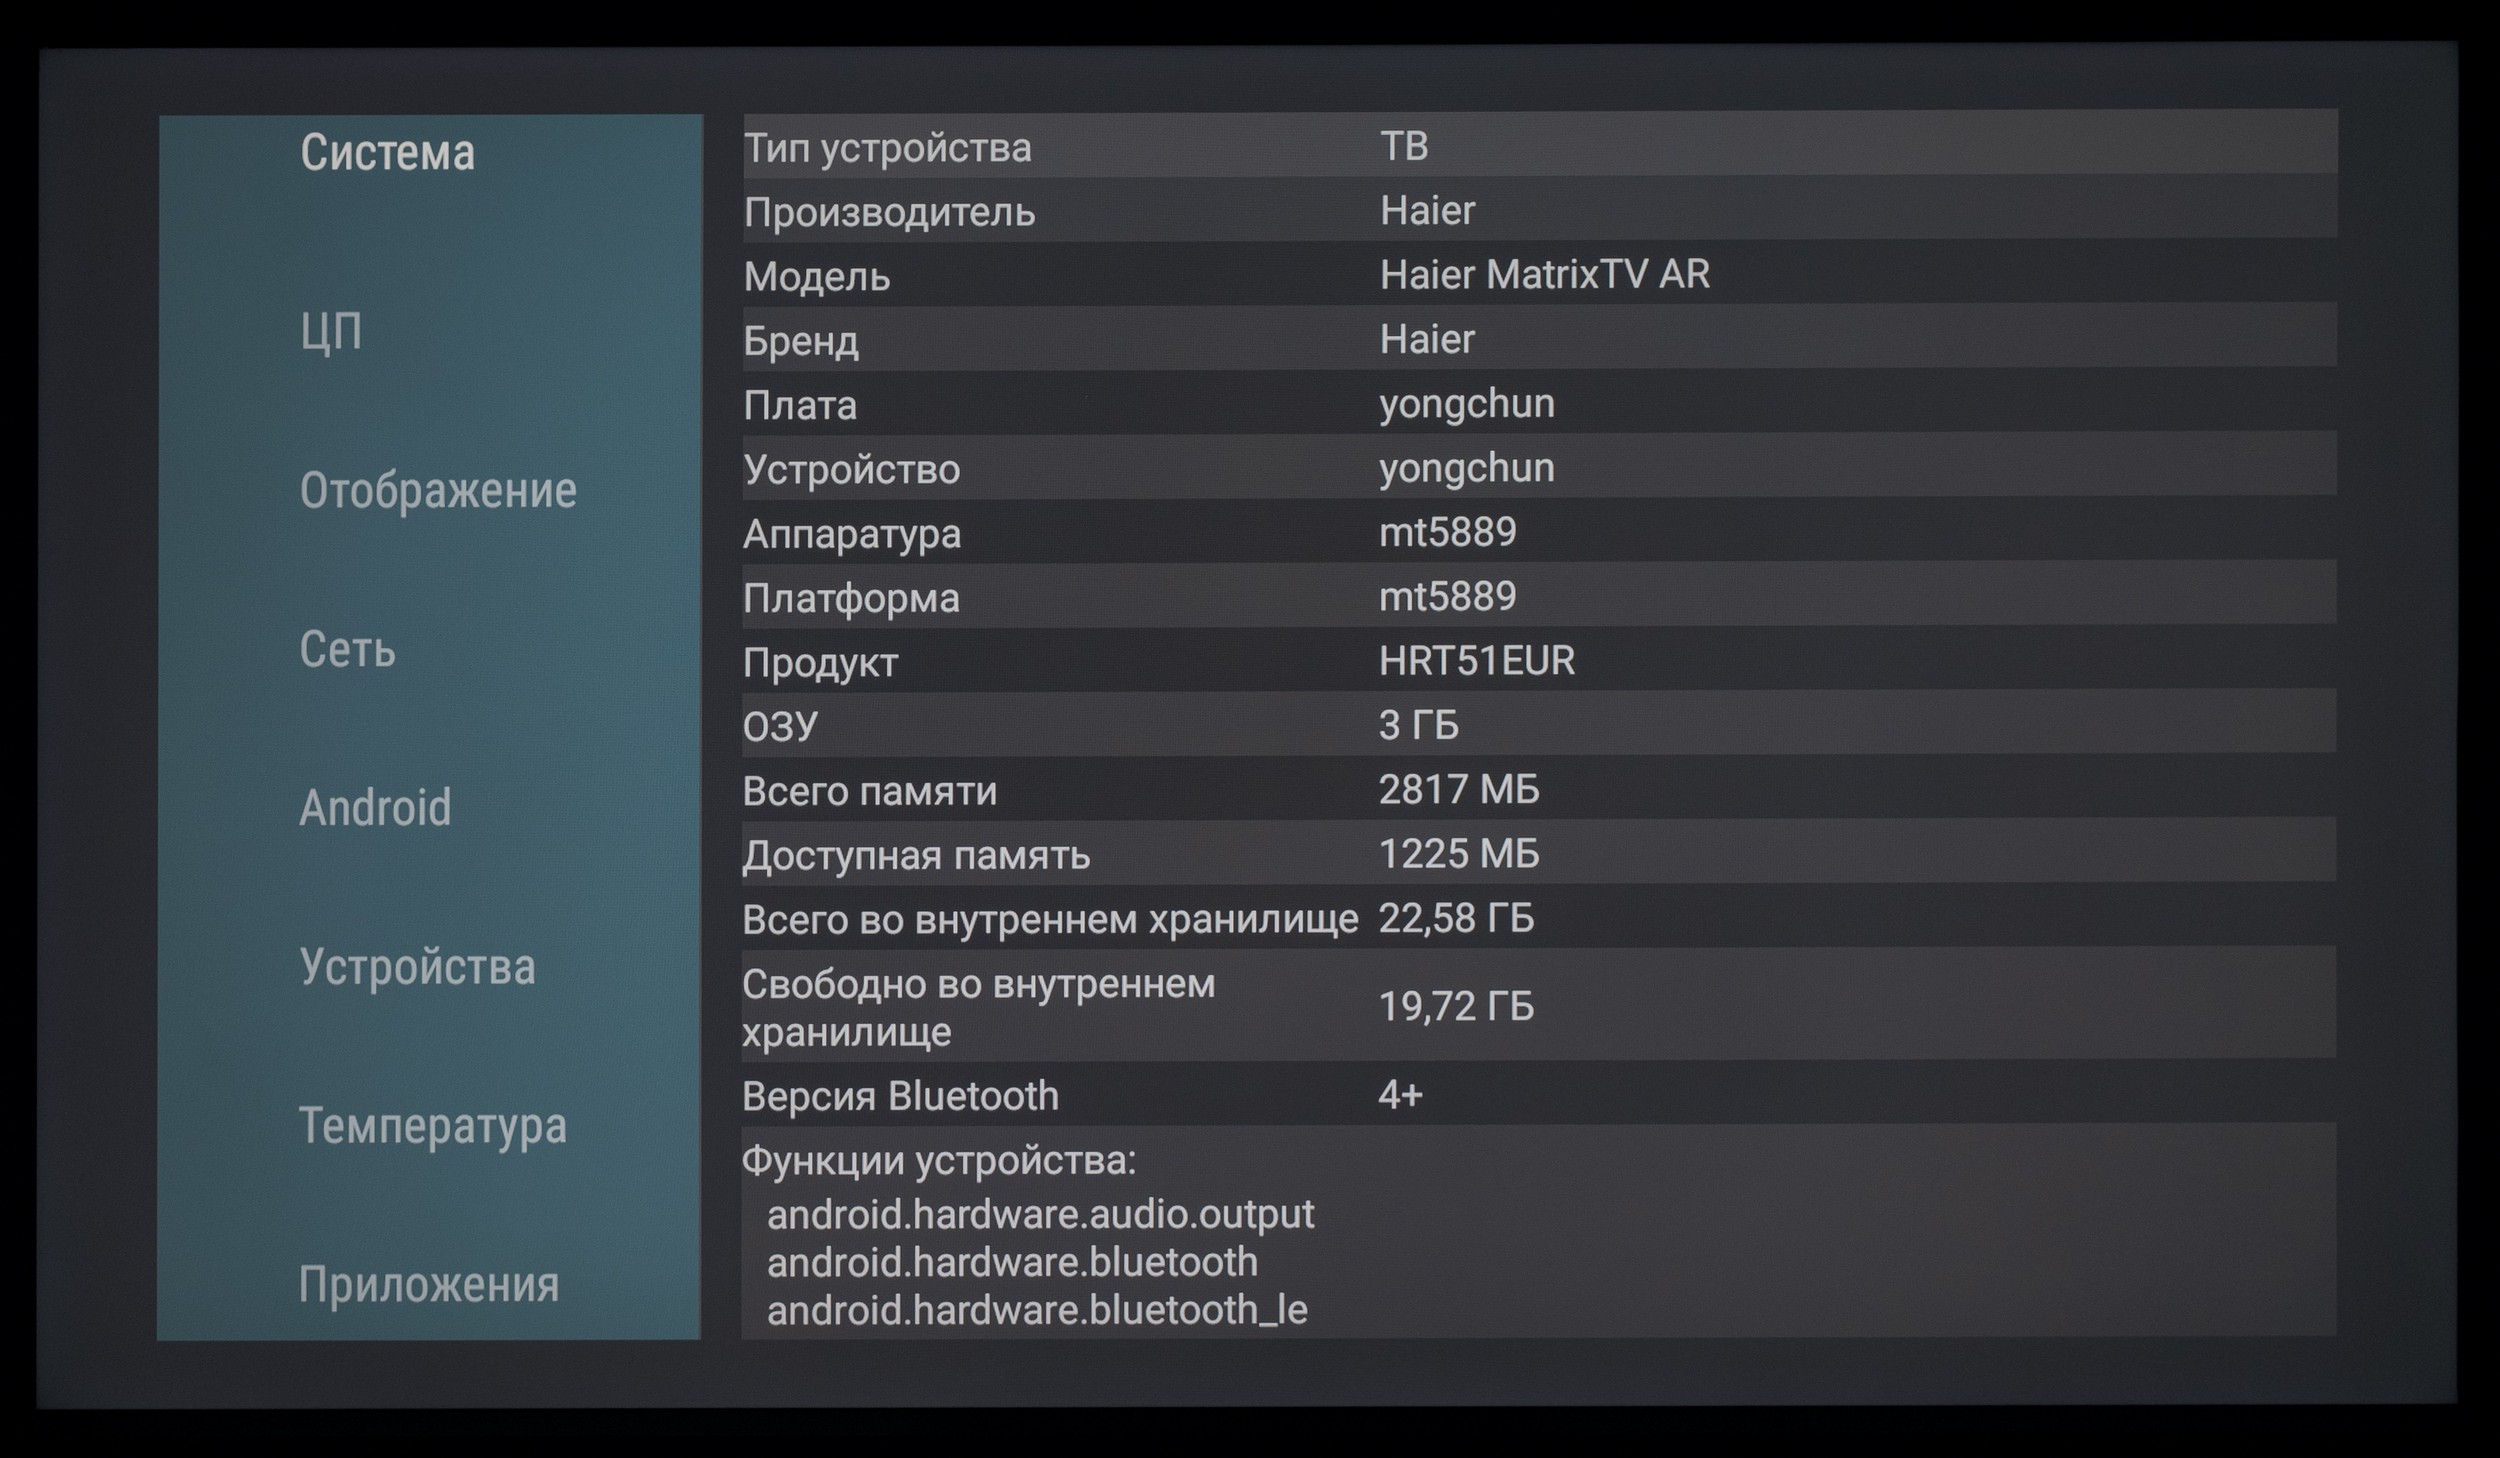Switch to the Отображение section
This screenshot has height=1458, width=2500.
click(438, 490)
